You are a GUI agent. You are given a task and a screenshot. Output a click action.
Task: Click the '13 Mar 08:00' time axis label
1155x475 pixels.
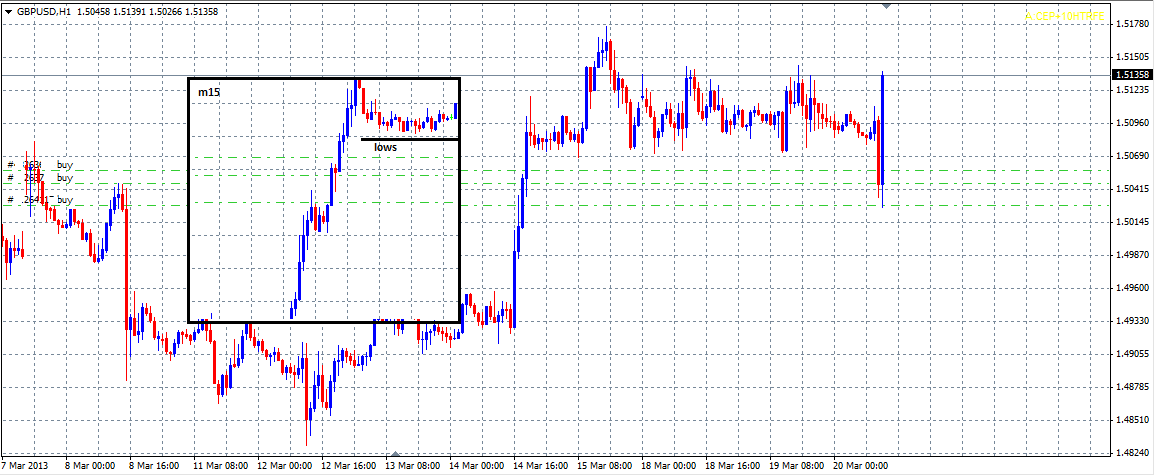(414, 466)
